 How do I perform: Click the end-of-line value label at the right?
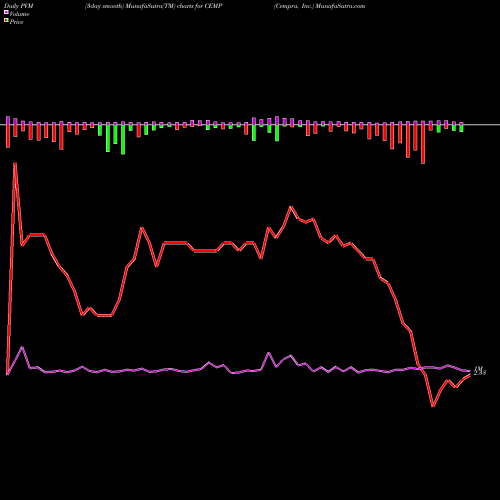tap(480, 371)
